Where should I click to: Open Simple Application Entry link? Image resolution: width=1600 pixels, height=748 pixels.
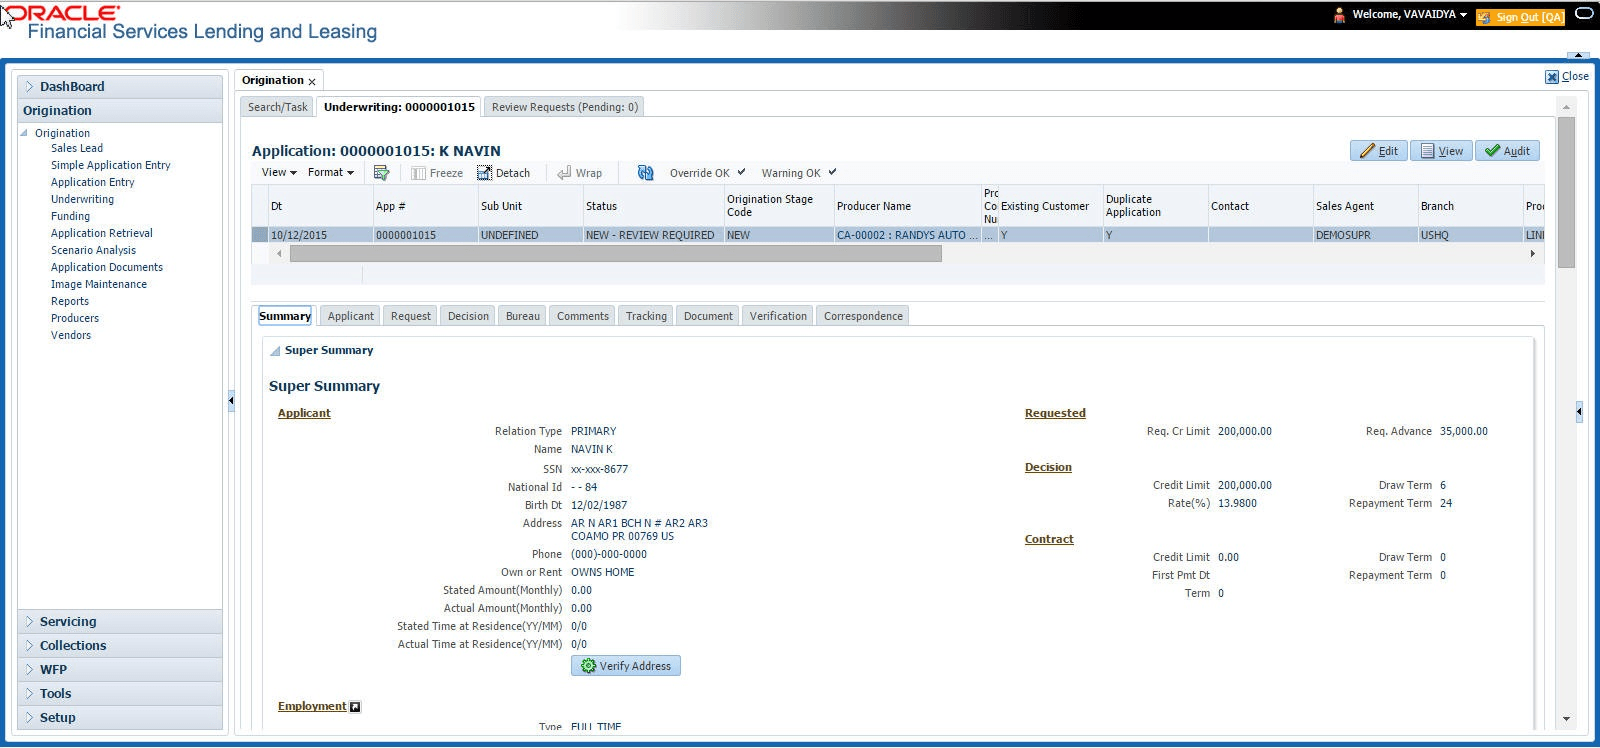111,165
